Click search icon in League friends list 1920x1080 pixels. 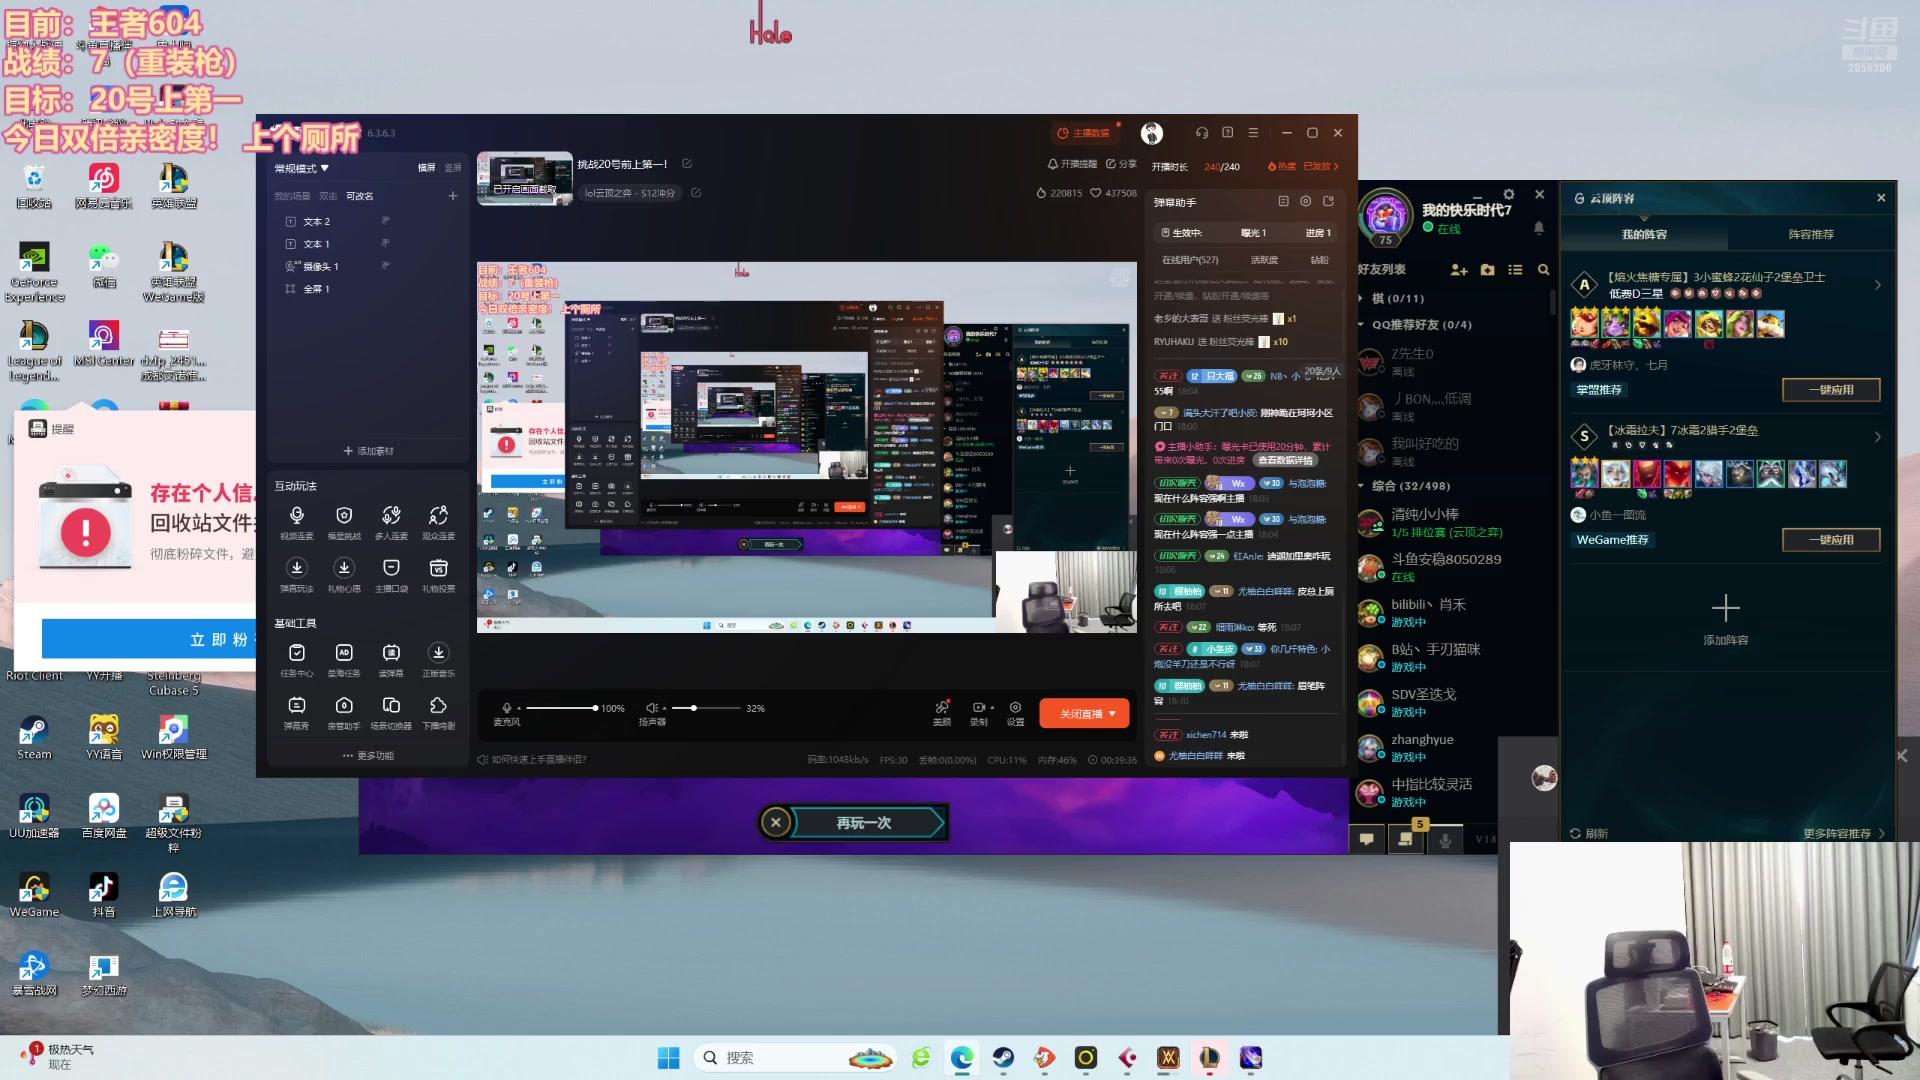point(1543,270)
